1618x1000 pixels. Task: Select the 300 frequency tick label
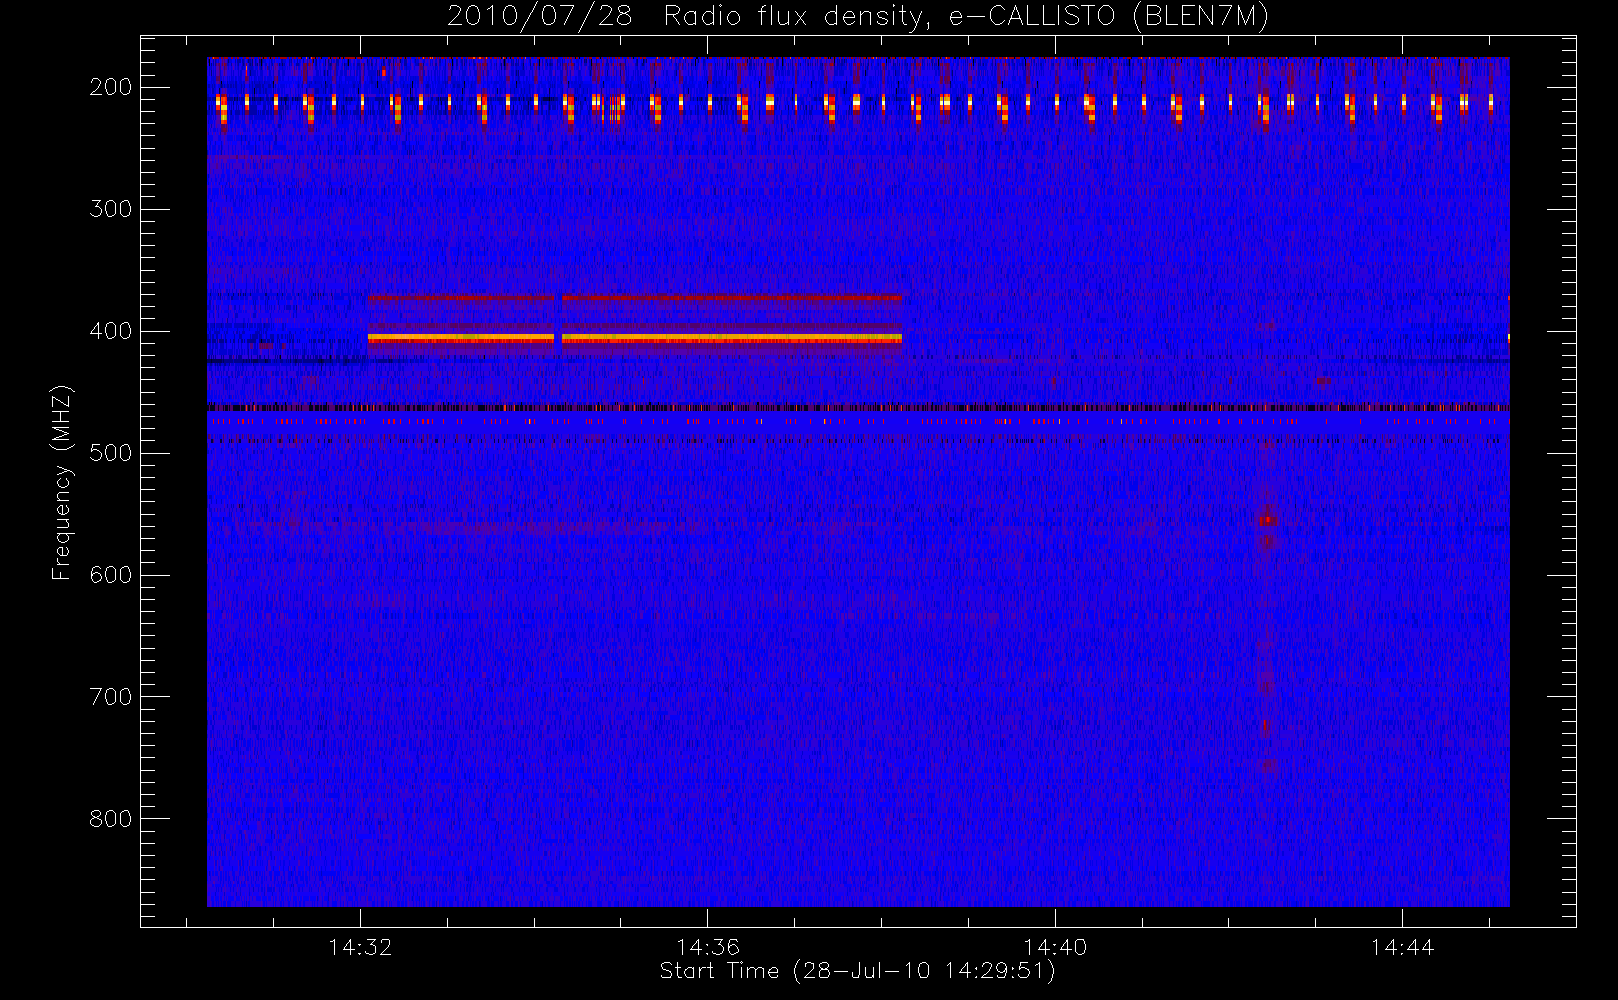tap(111, 209)
